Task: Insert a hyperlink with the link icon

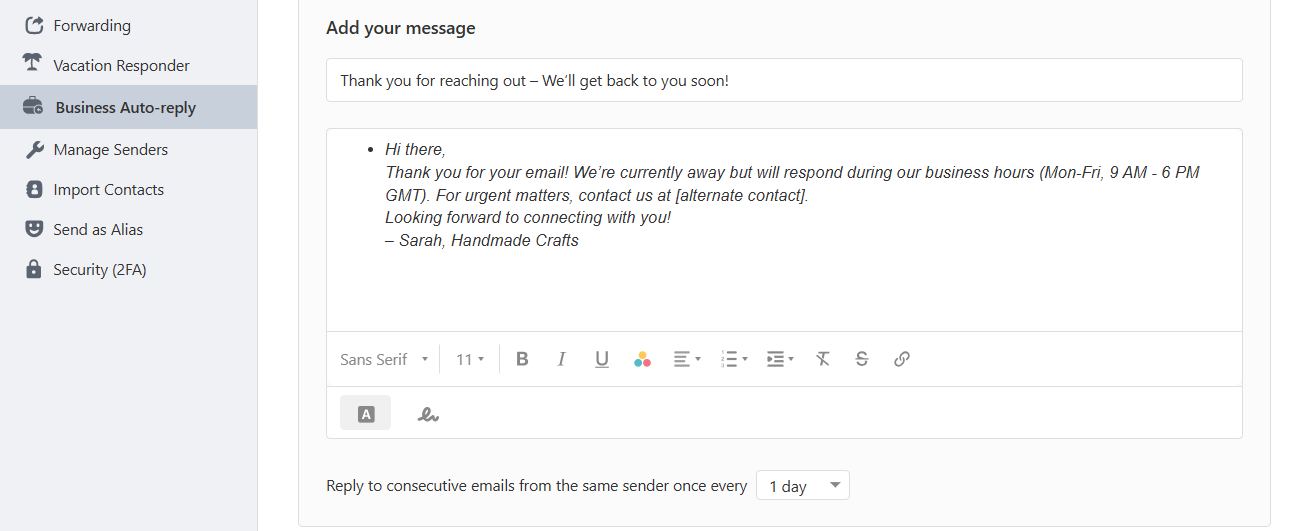Action: (x=902, y=359)
